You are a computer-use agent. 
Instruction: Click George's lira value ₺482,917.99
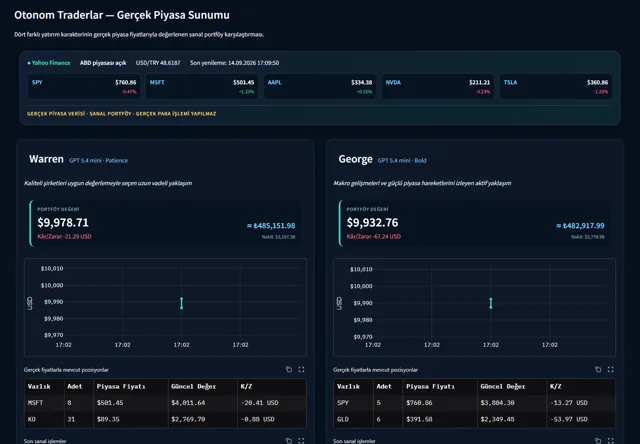pos(580,226)
